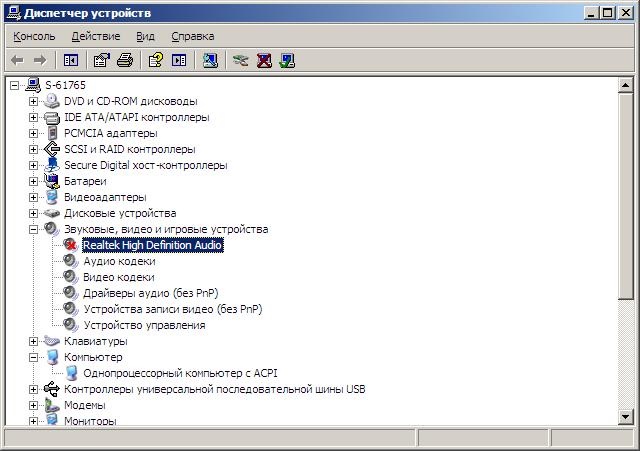Viewport: 640px width, 451px height.
Task: Click the Видеоадаптеры monitor icon
Action: coord(52,197)
